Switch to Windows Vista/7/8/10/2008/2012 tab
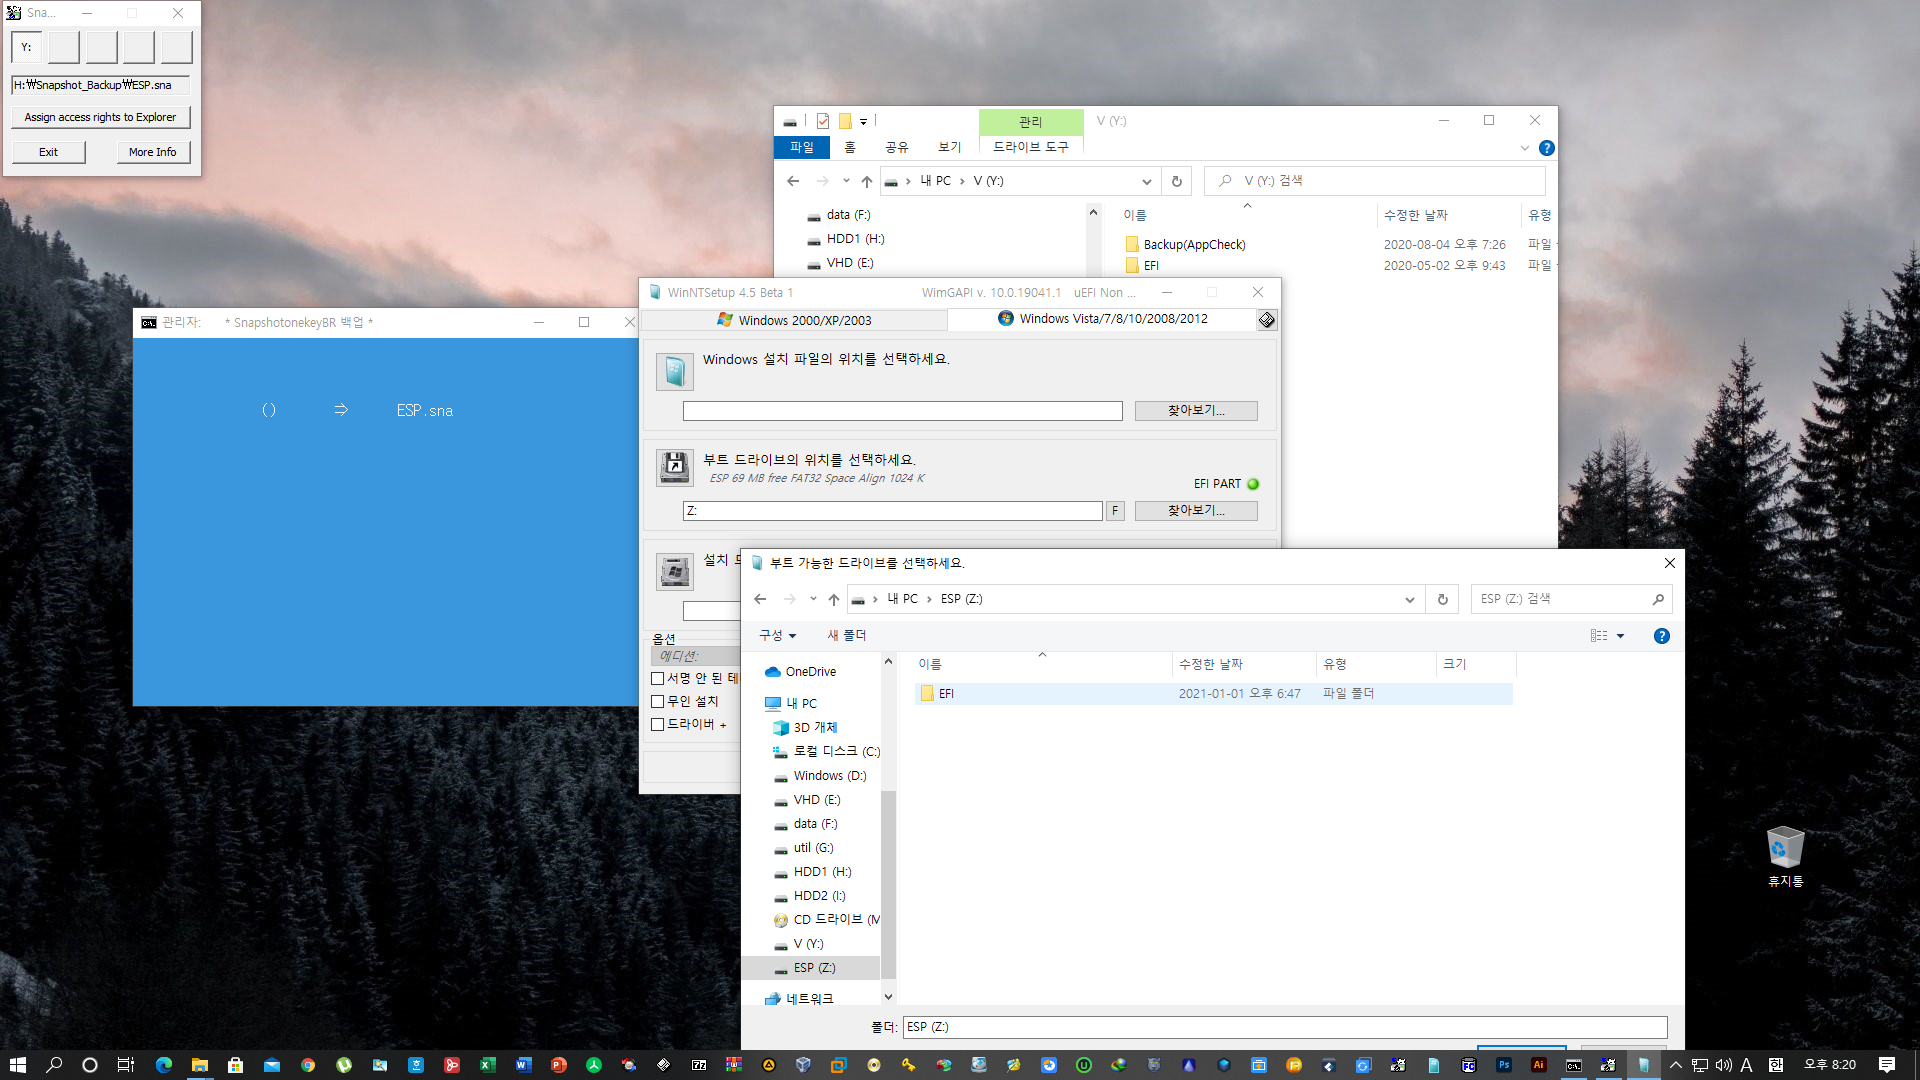The height and width of the screenshot is (1080, 1920). pos(1102,319)
